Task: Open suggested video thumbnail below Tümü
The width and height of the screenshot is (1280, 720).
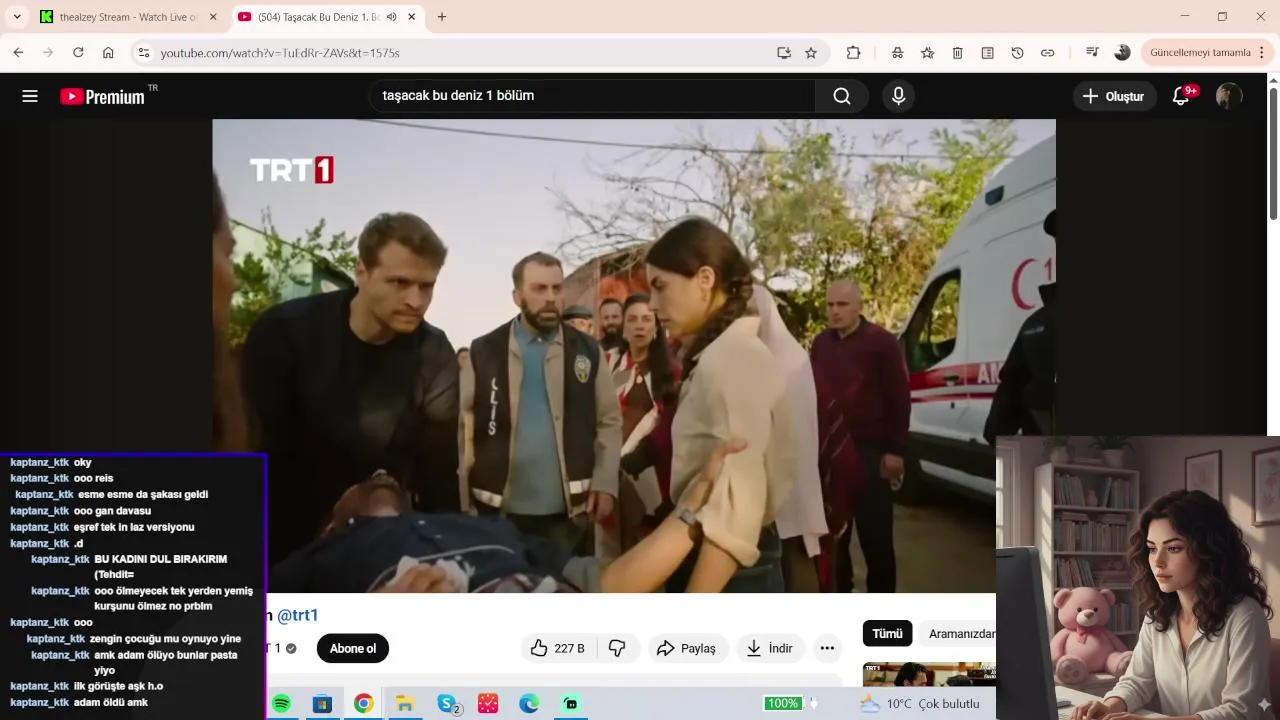Action: pos(929,674)
